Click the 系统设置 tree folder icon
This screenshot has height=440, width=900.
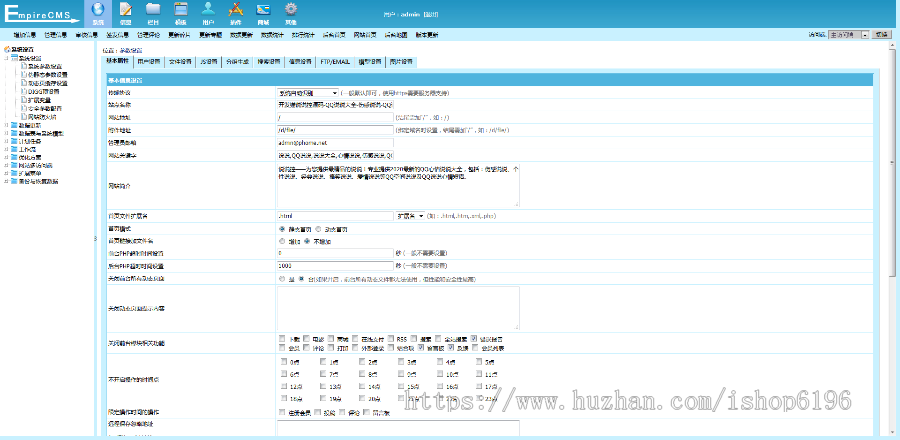(x=14, y=58)
